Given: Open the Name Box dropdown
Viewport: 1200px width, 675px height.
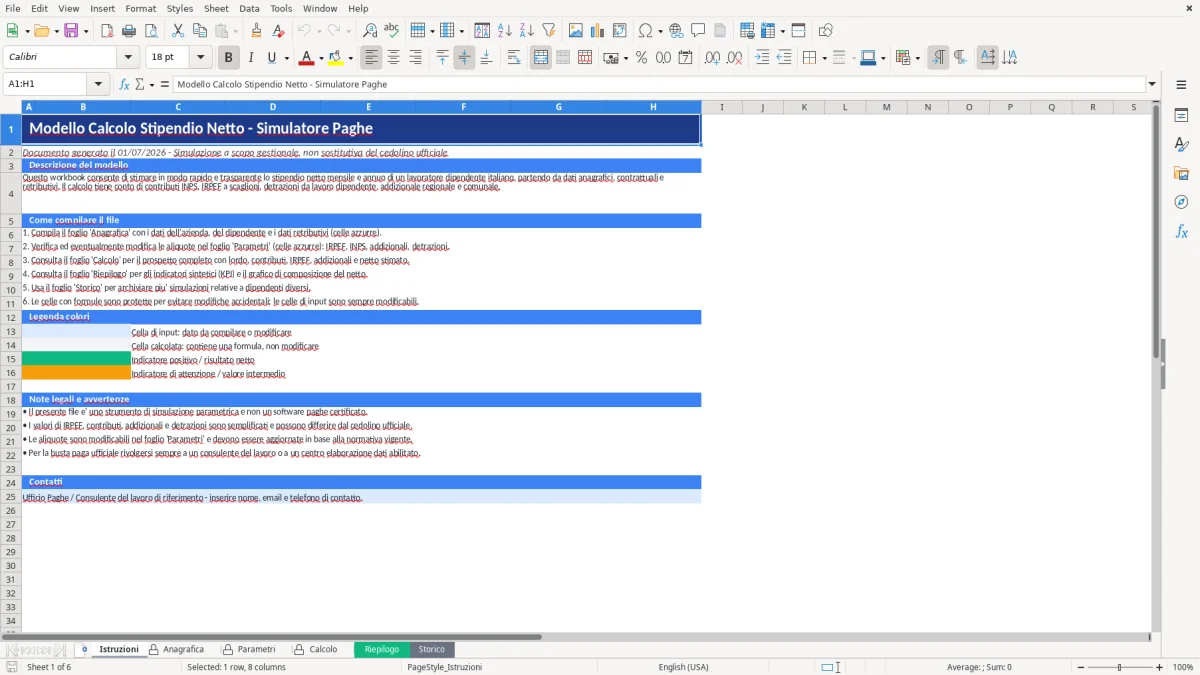Looking at the screenshot, I should [x=98, y=84].
